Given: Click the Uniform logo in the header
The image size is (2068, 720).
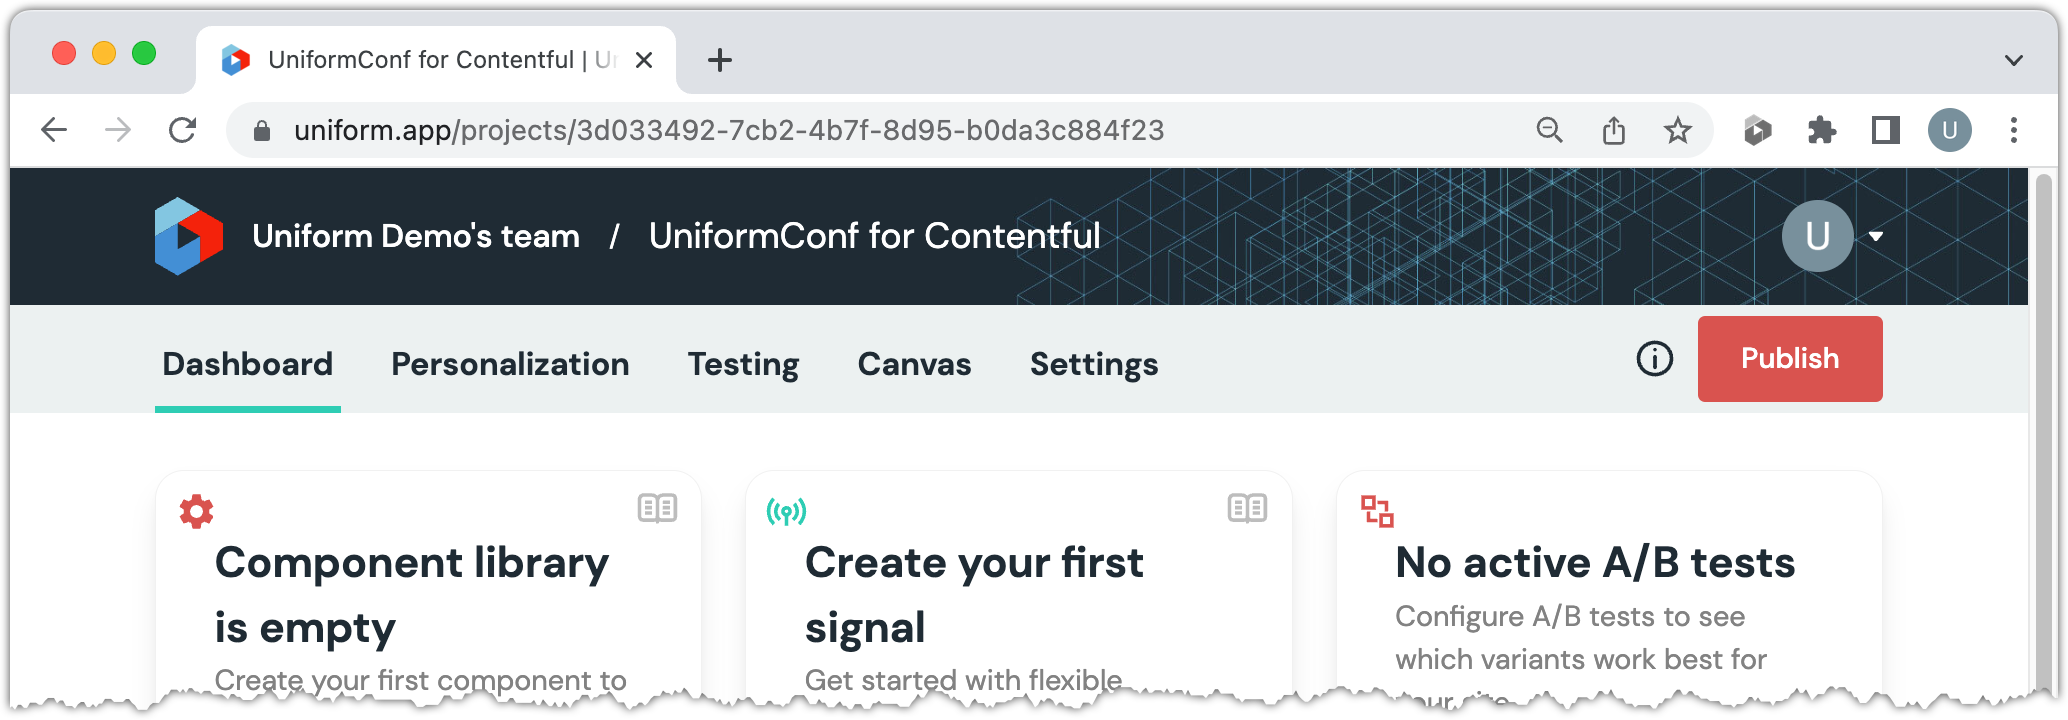Looking at the screenshot, I should (x=188, y=236).
